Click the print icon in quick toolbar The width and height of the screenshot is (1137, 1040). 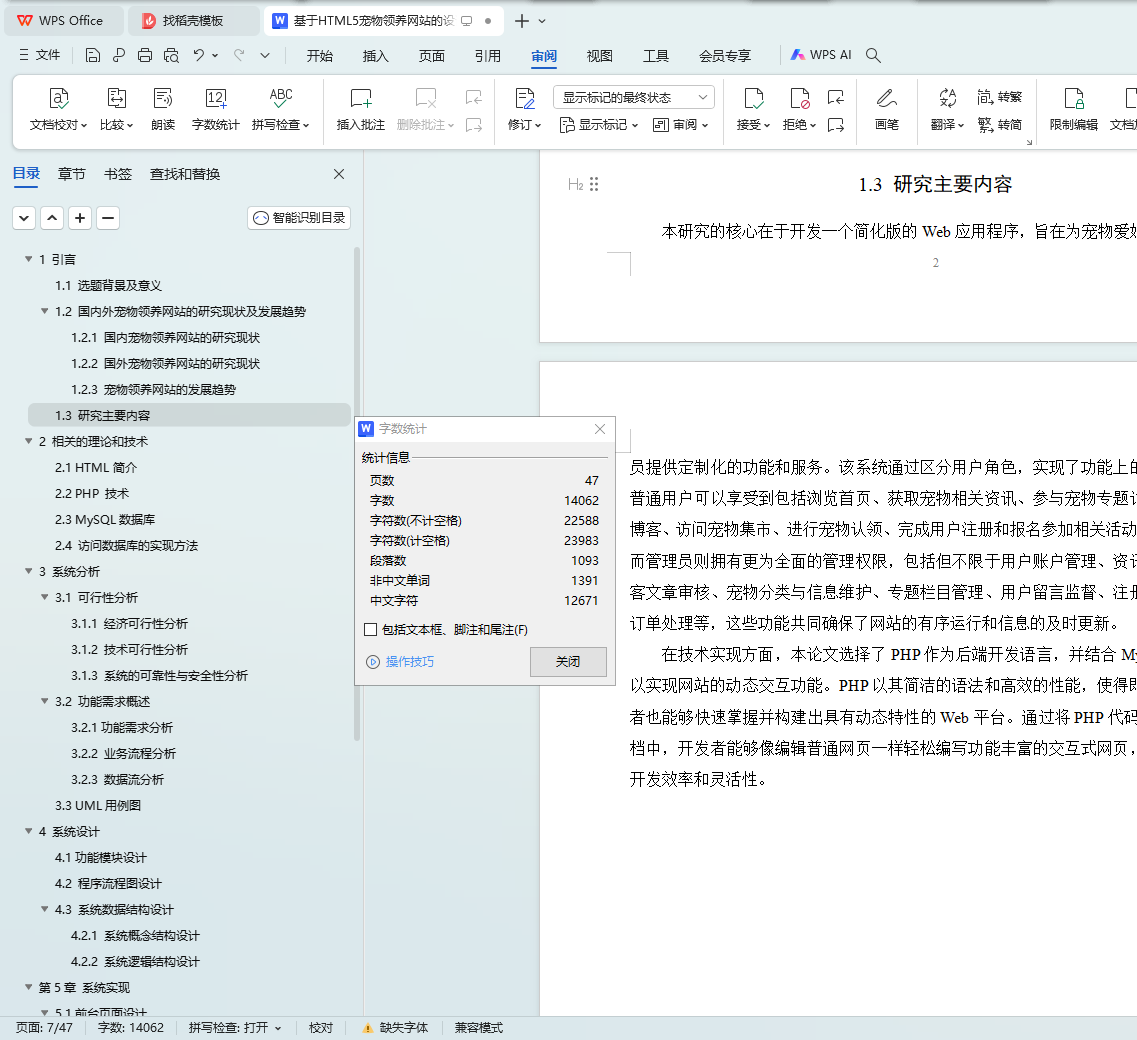click(145, 55)
